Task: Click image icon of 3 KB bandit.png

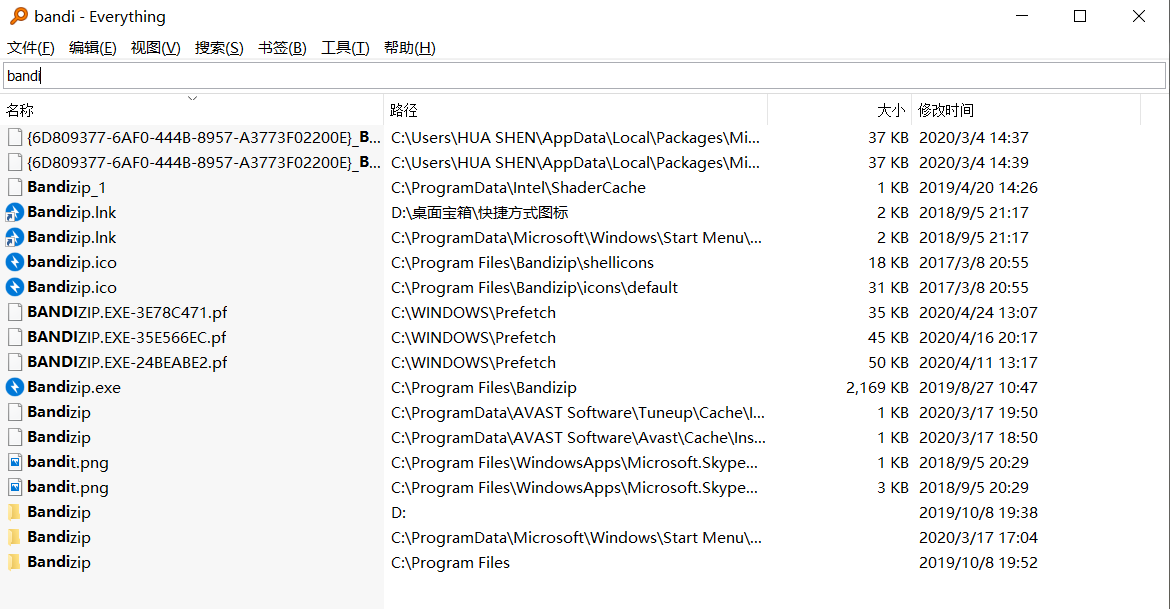Action: coord(15,487)
